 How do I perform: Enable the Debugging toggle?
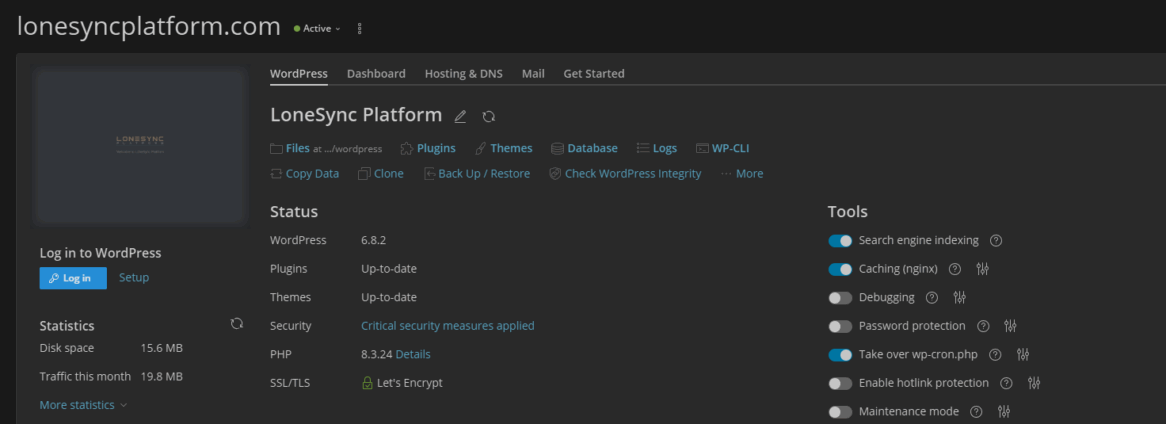tap(840, 298)
